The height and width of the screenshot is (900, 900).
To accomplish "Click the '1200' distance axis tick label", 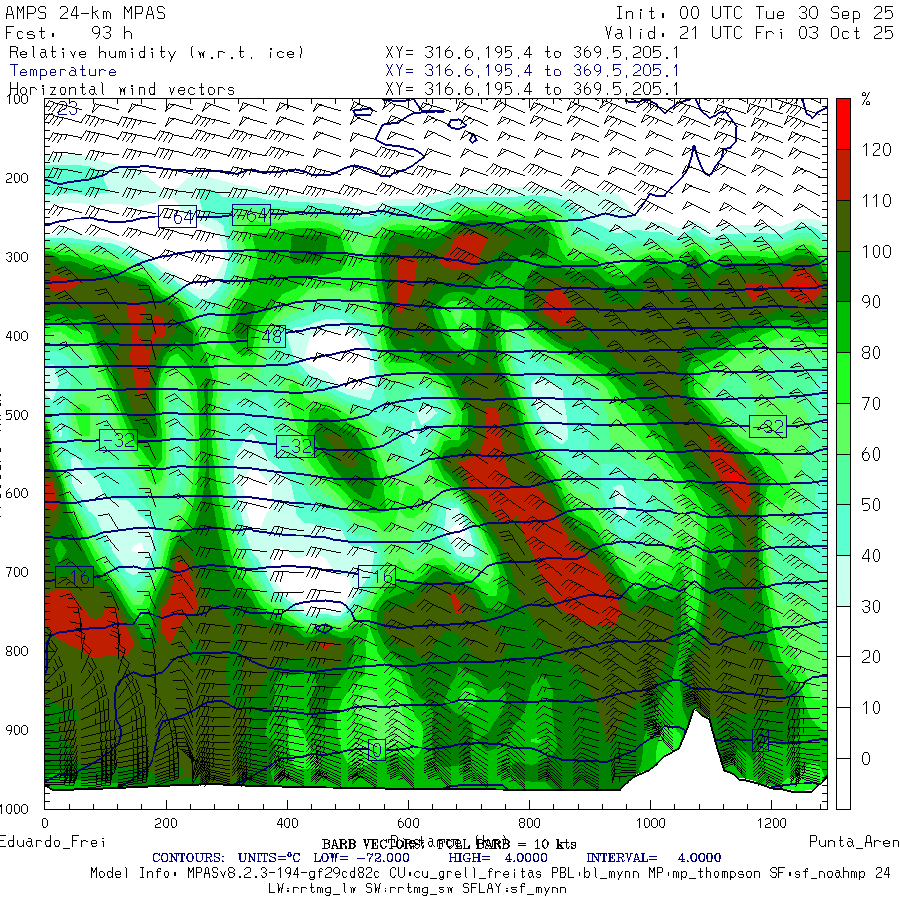I will pyautogui.click(x=771, y=823).
